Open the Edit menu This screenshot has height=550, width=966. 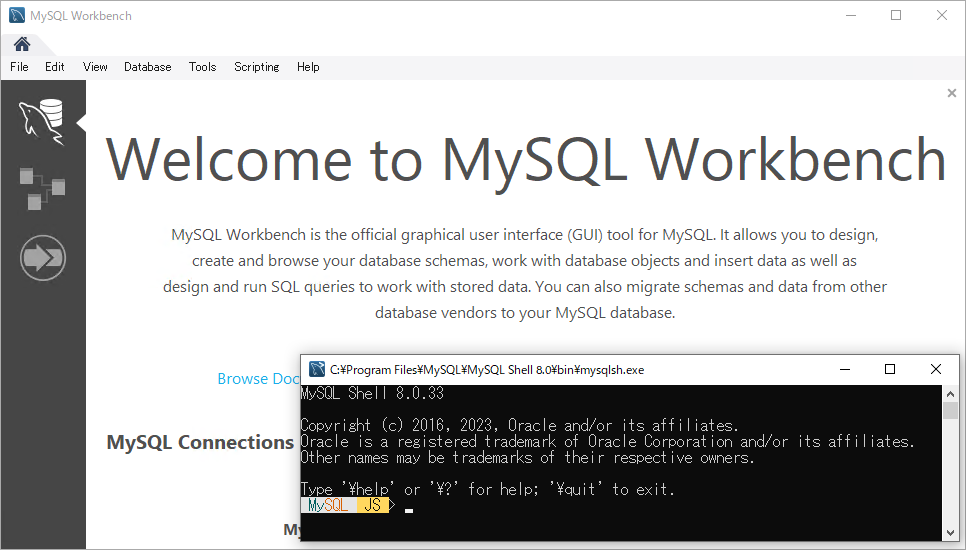pyautogui.click(x=54, y=67)
